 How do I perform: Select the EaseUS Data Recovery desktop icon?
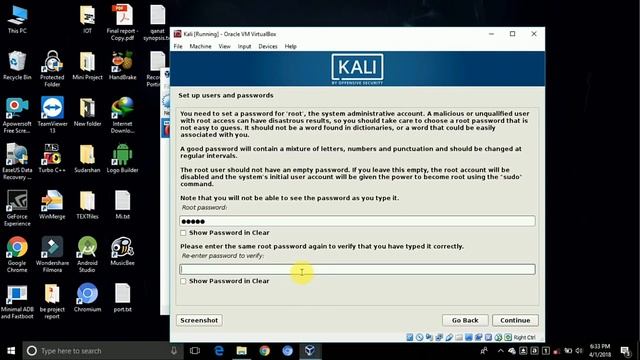tap(17, 162)
